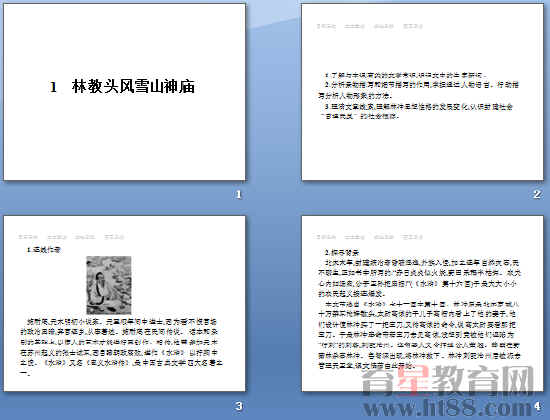Click the third navigation tab on slide 2
The height and width of the screenshot is (420, 550).
[383, 26]
